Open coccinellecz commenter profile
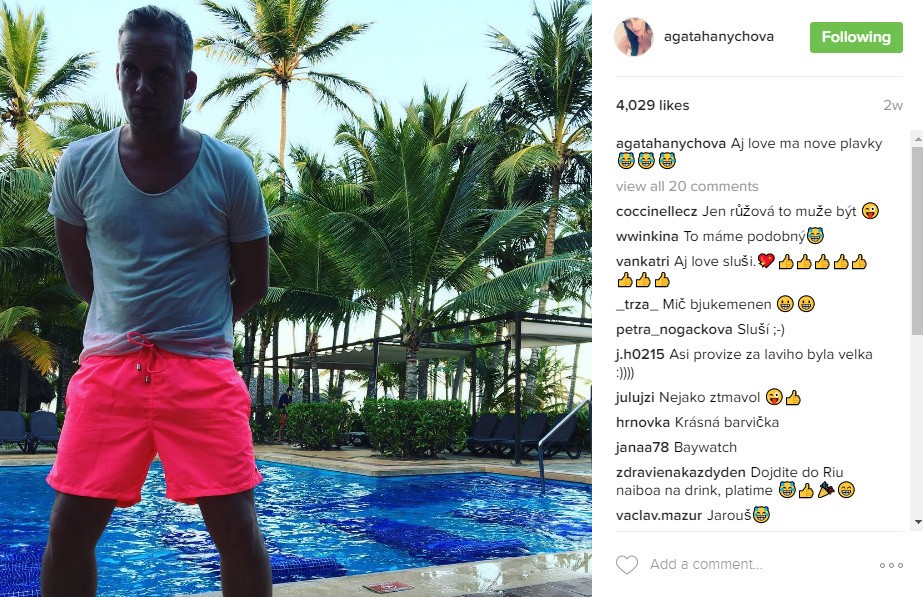 [656, 211]
